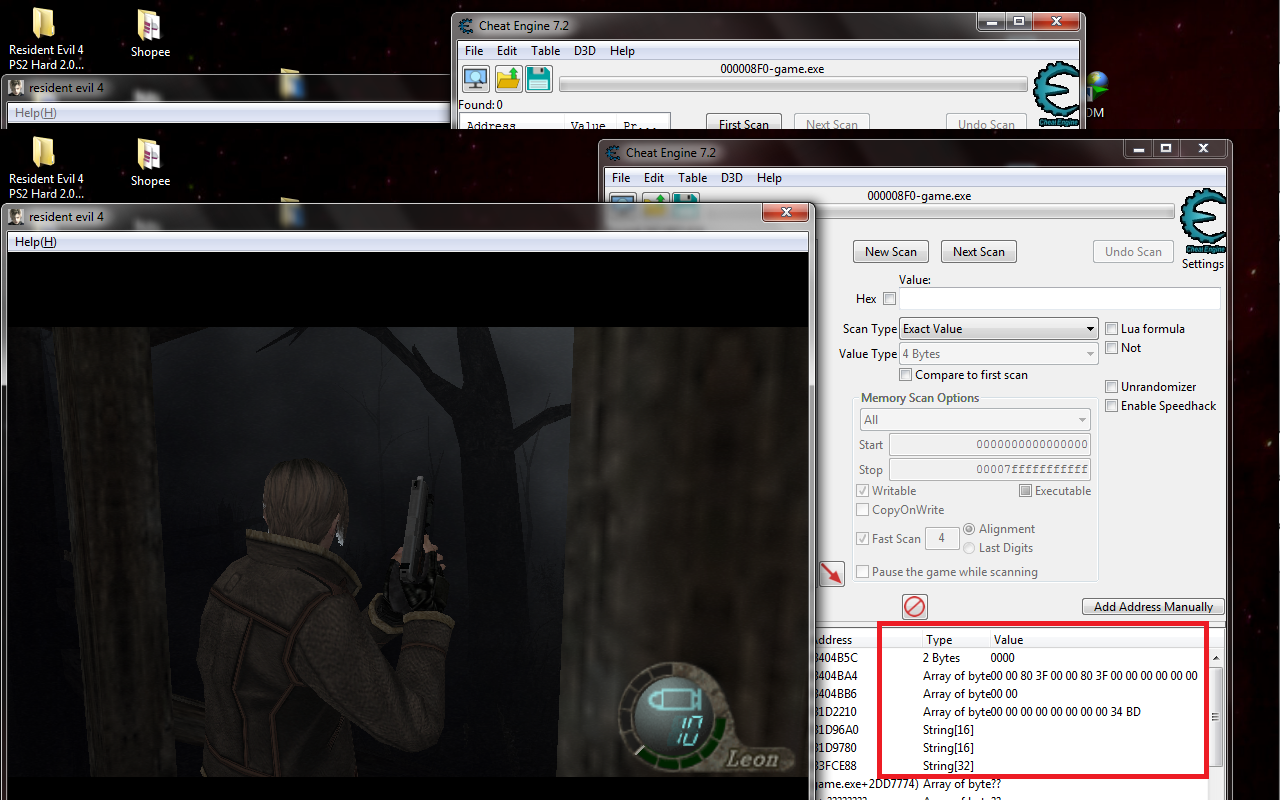Image resolution: width=1280 pixels, height=800 pixels.
Task: Open Edit menu in back Cheat Engine window
Action: point(507,51)
